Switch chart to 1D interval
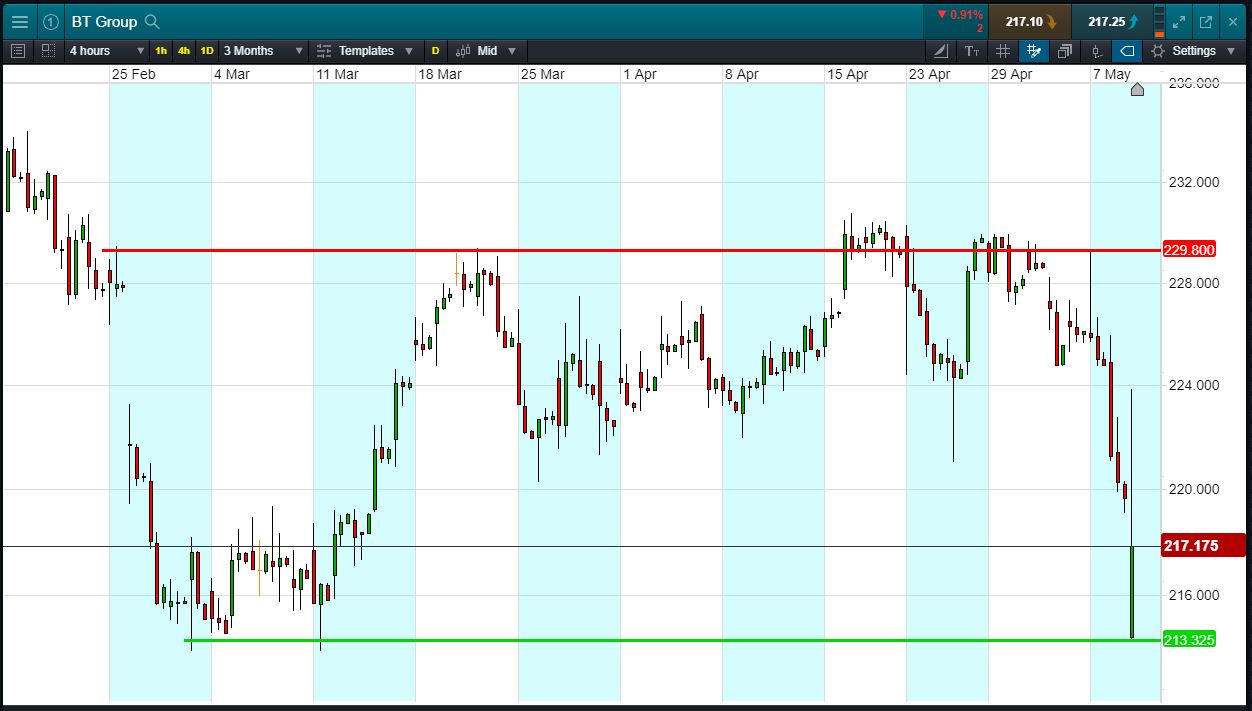 pos(207,50)
